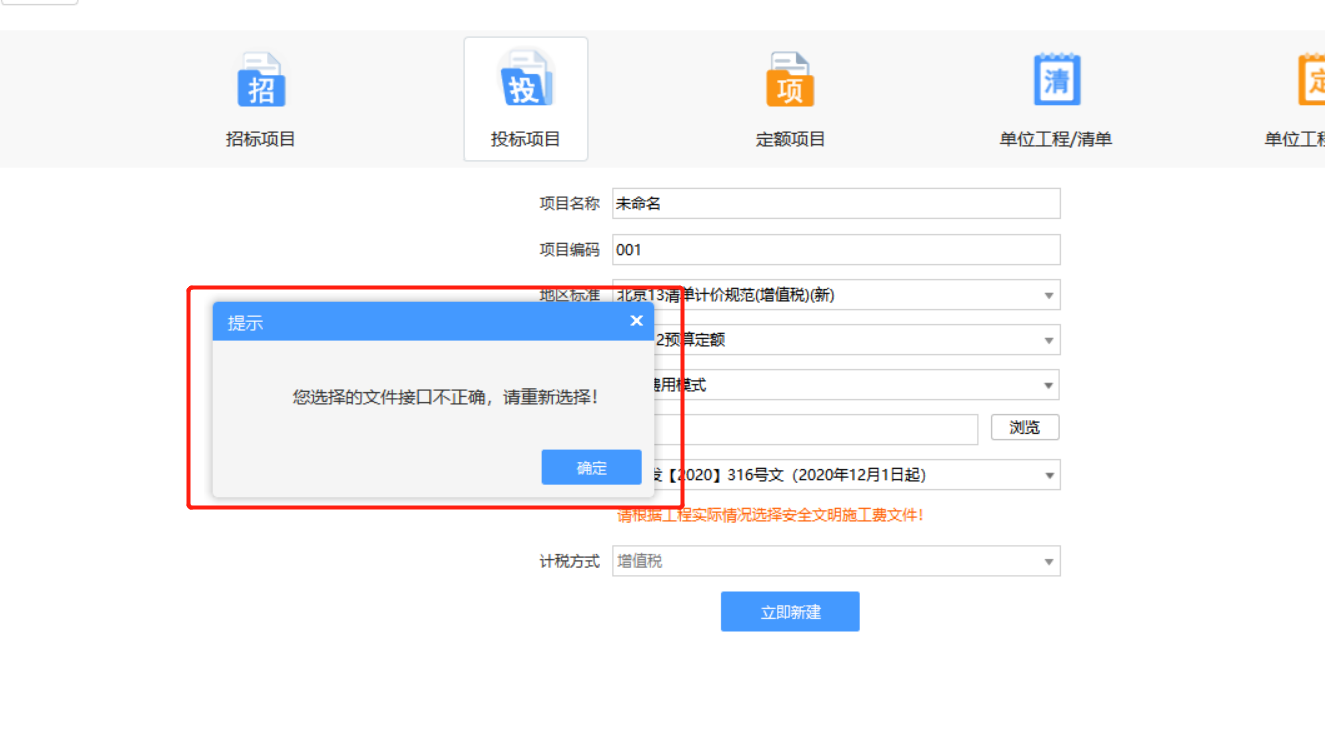Expand the 计税方式 dropdown
Viewport: 1325px width, 749px height.
1047,561
